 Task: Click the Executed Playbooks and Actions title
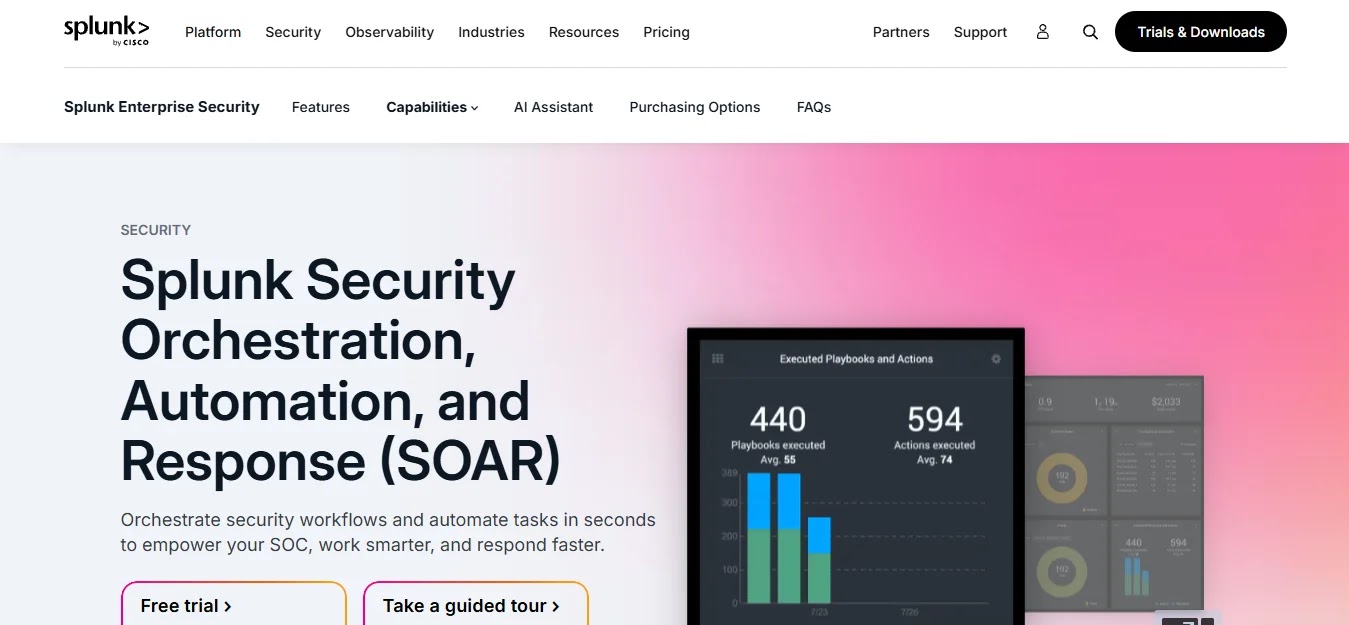coord(856,359)
